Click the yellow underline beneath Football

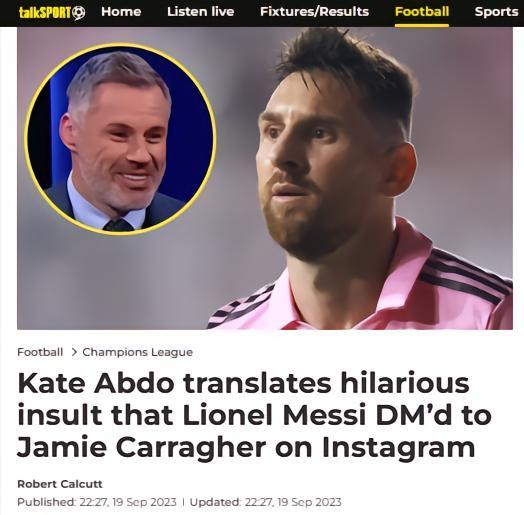(422, 25)
